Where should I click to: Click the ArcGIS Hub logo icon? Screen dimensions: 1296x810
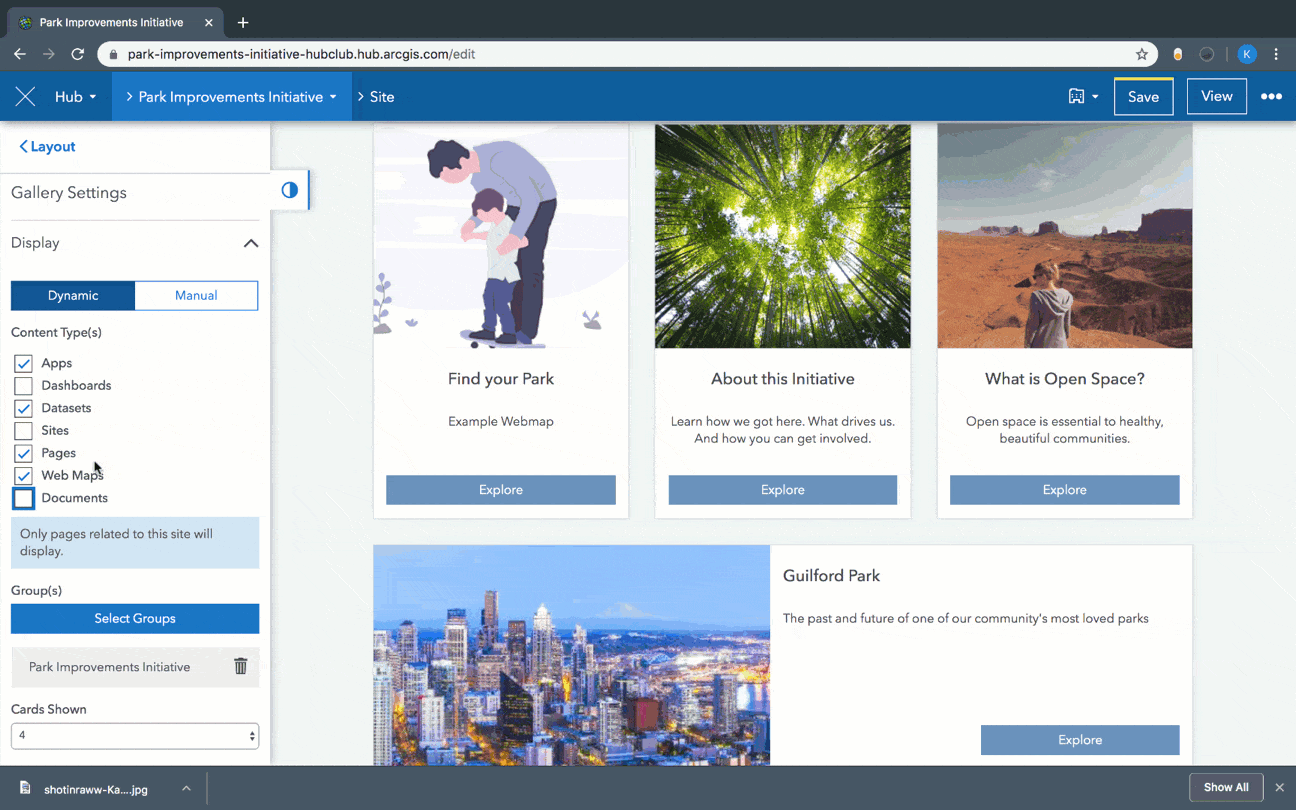(26, 97)
